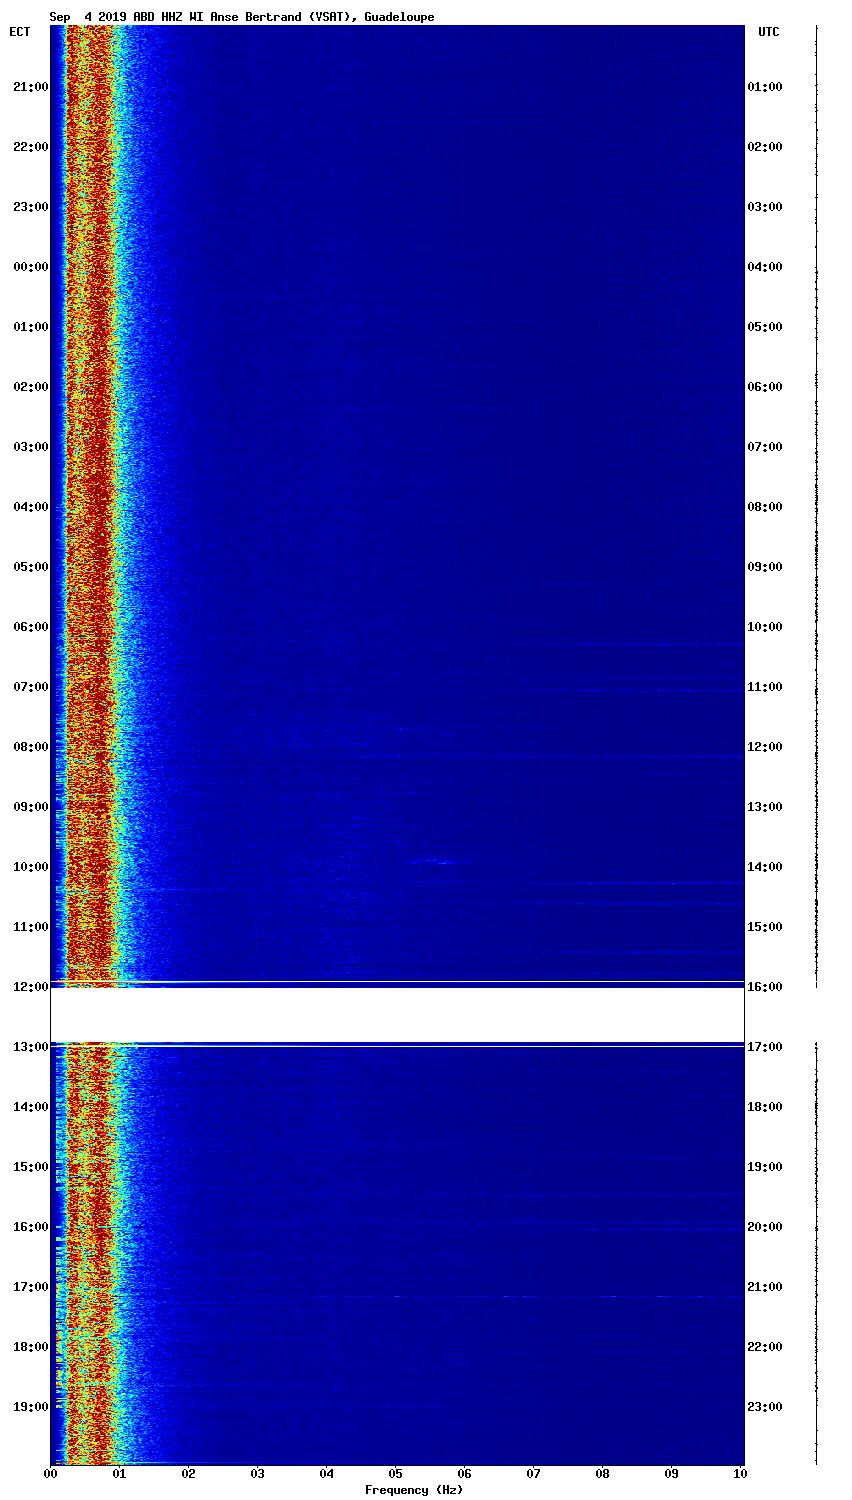This screenshot has width=852, height=1500.
Task: Click the 05:00 label on UTC axis
Action: [x=765, y=327]
